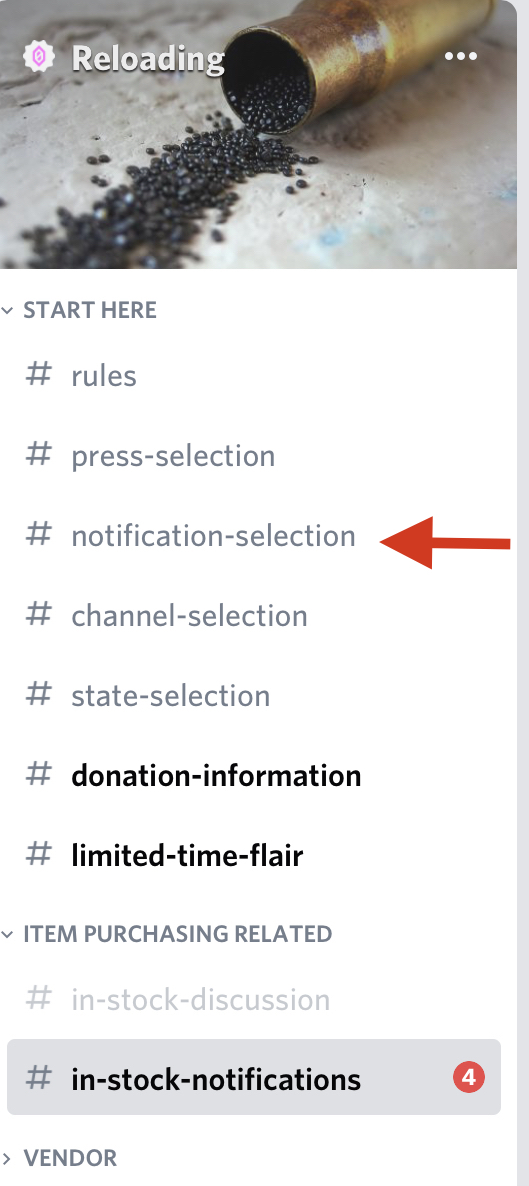Open the Reloading server name dropdown
Image resolution: width=529 pixels, height=1186 pixels.
click(148, 57)
